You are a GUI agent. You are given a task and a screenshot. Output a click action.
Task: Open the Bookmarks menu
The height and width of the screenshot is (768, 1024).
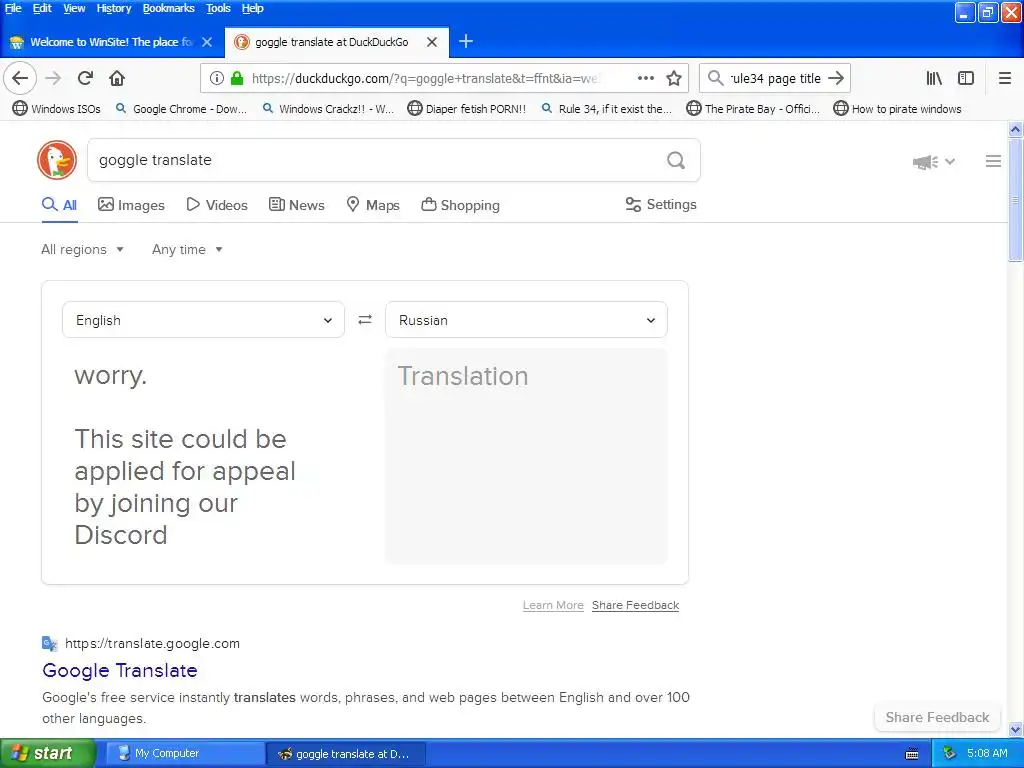click(168, 8)
